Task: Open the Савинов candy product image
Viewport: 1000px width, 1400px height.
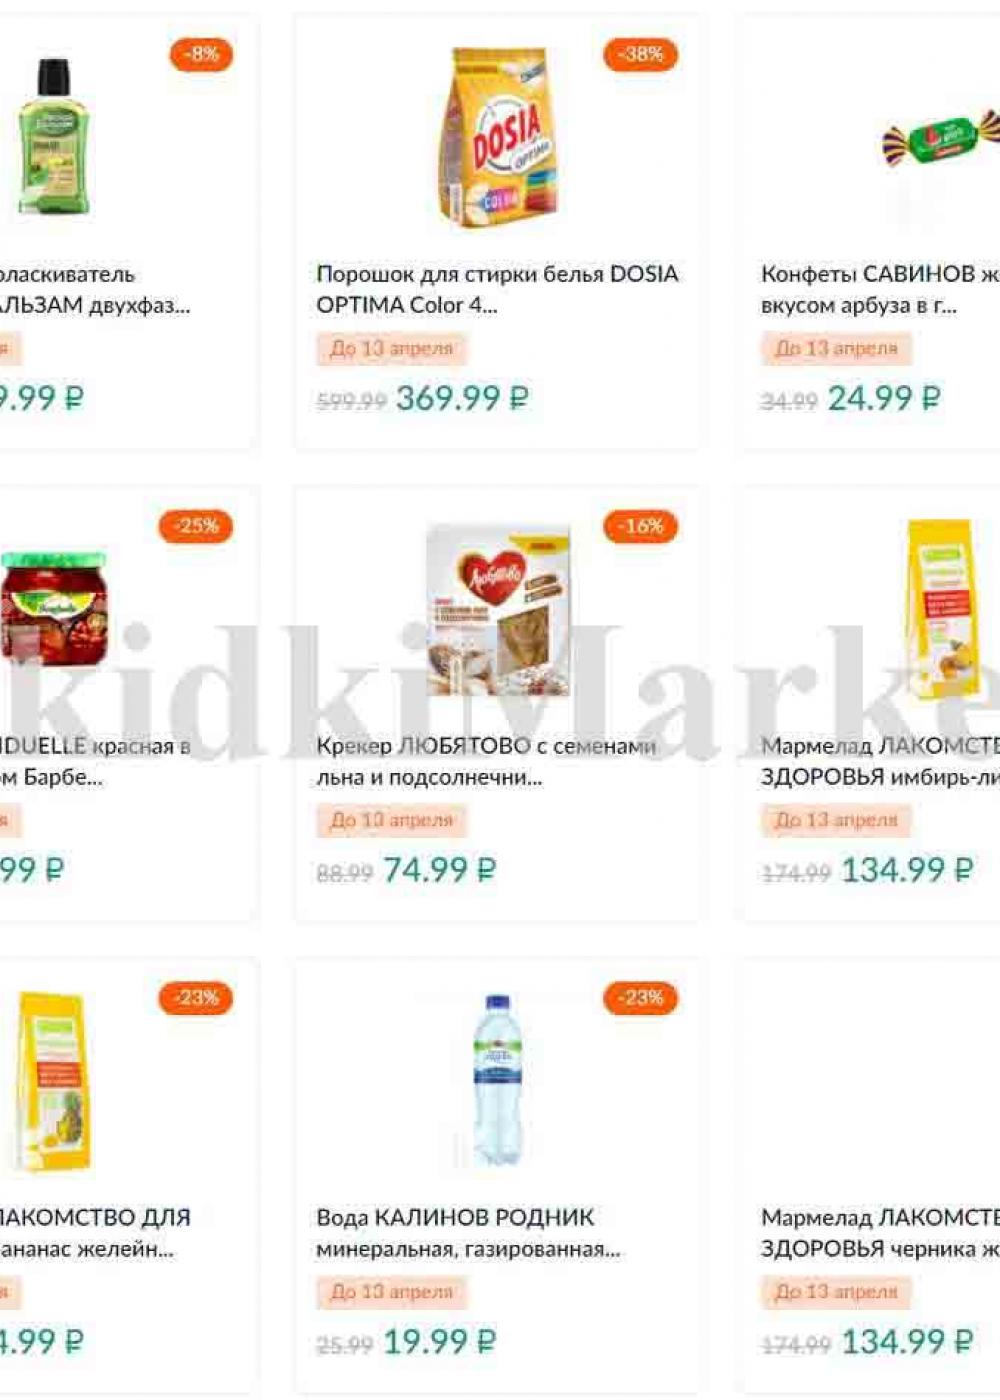Action: tap(940, 138)
